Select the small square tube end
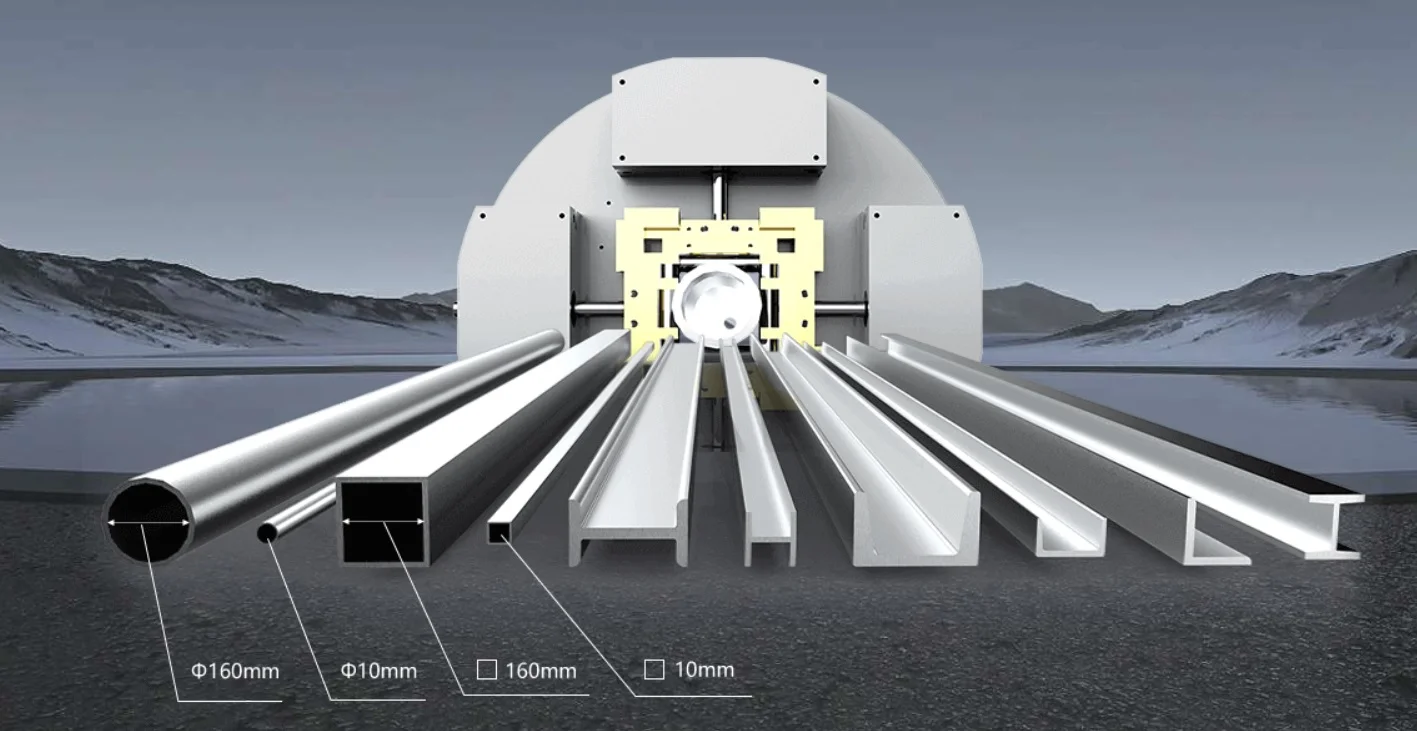The width and height of the screenshot is (1417, 731). (x=498, y=533)
